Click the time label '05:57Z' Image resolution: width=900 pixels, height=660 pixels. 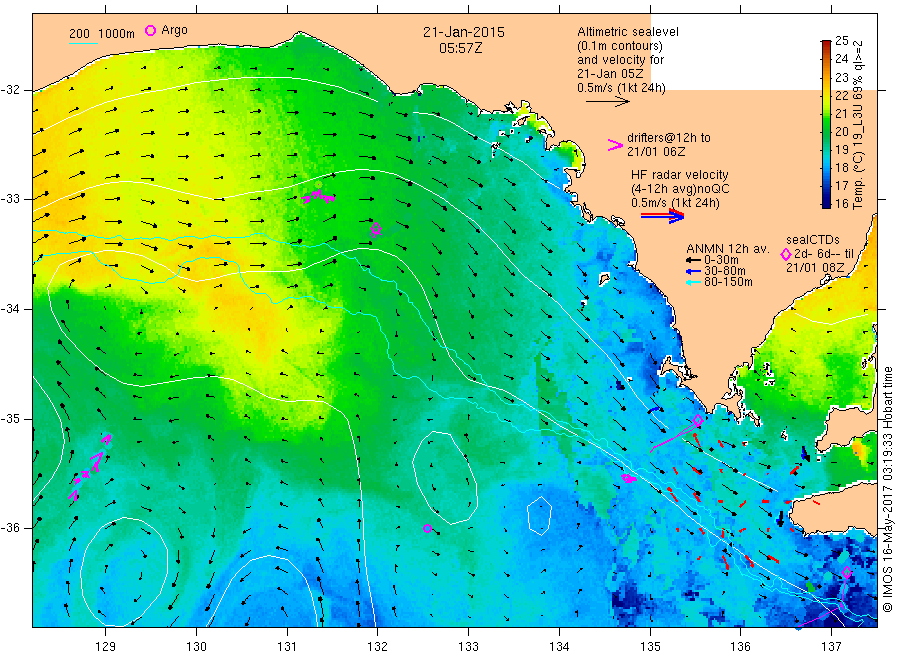click(x=461, y=48)
